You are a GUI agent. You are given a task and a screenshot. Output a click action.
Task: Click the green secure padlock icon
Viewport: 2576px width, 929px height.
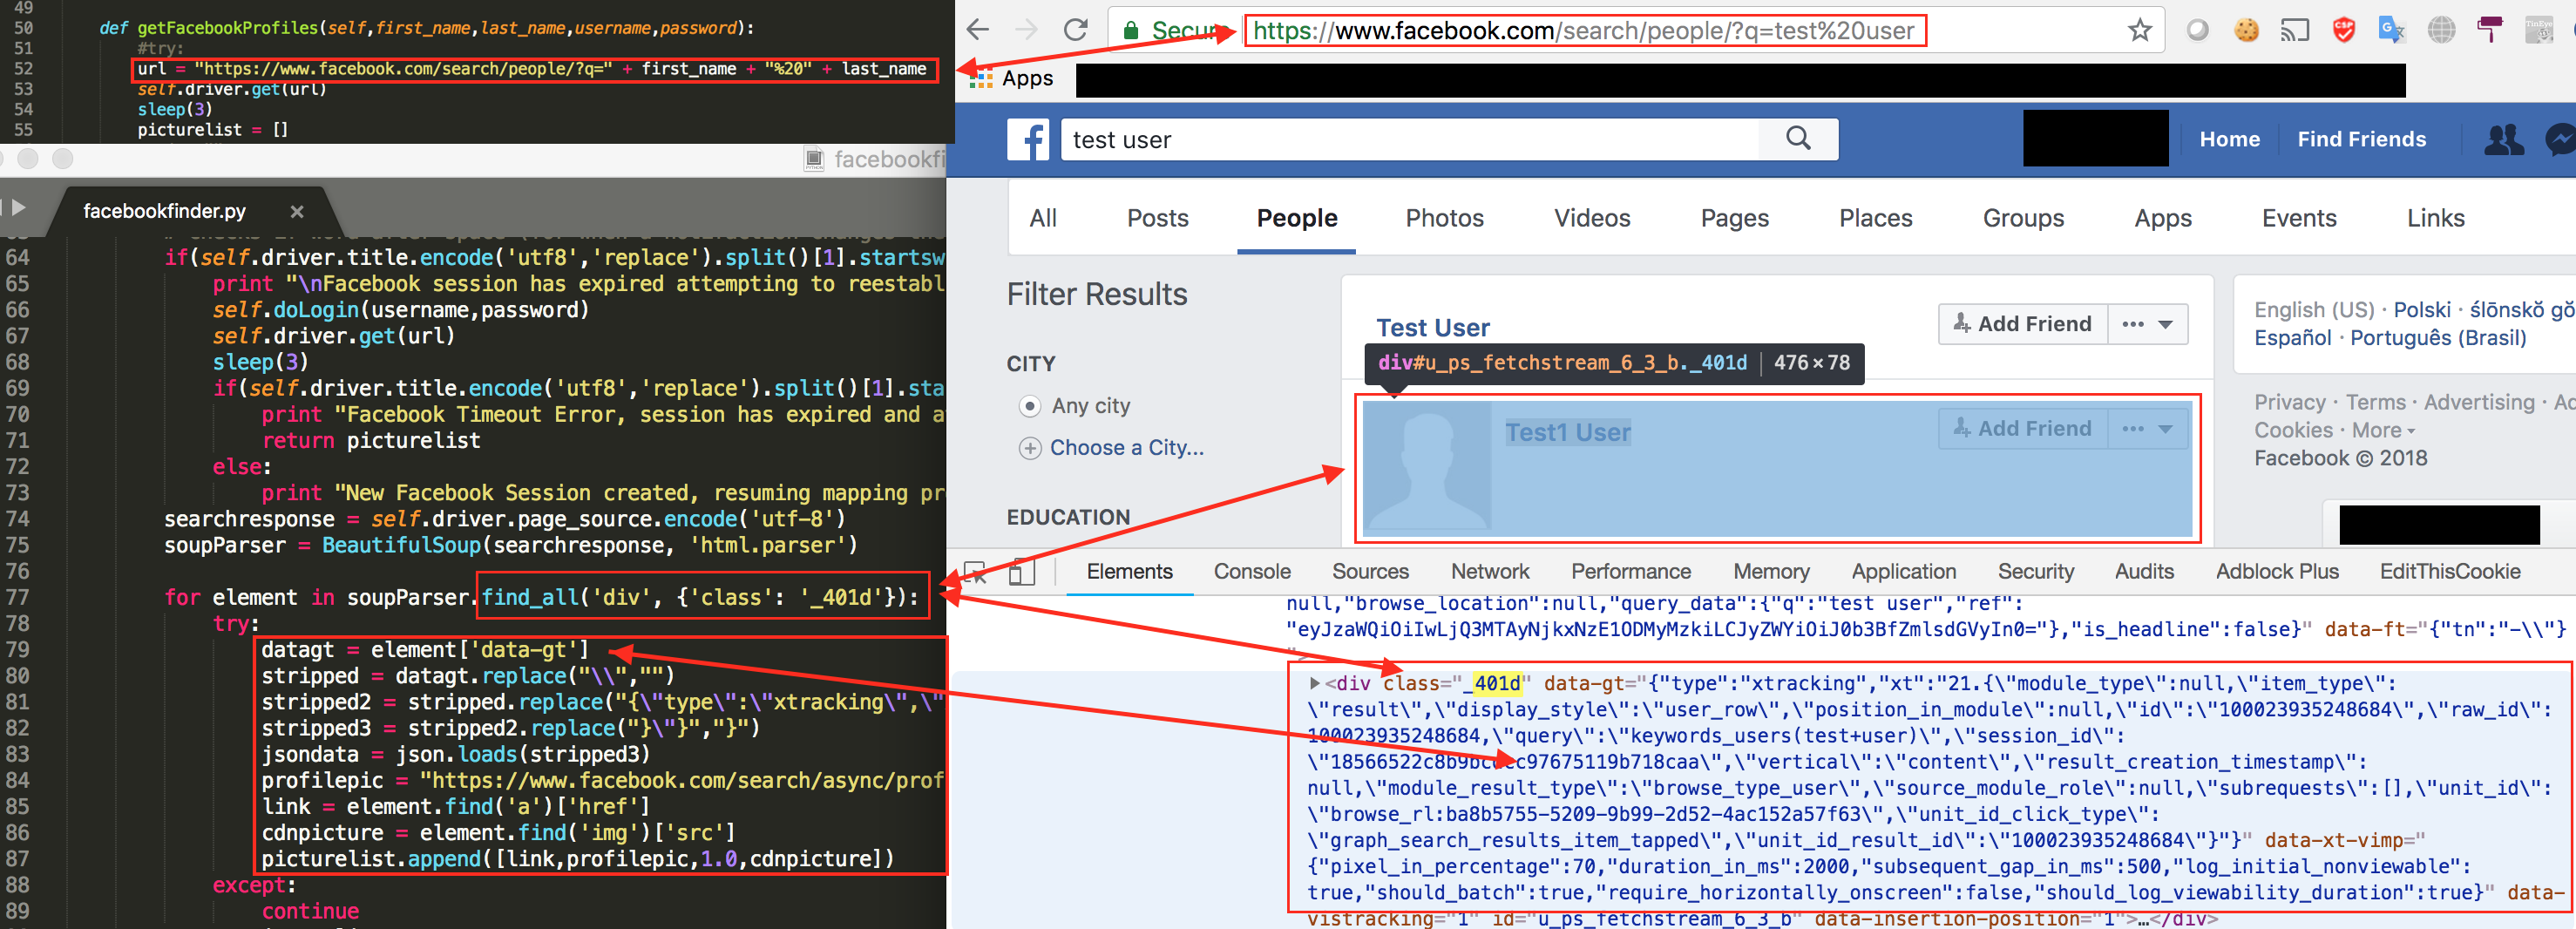pos(1131,31)
